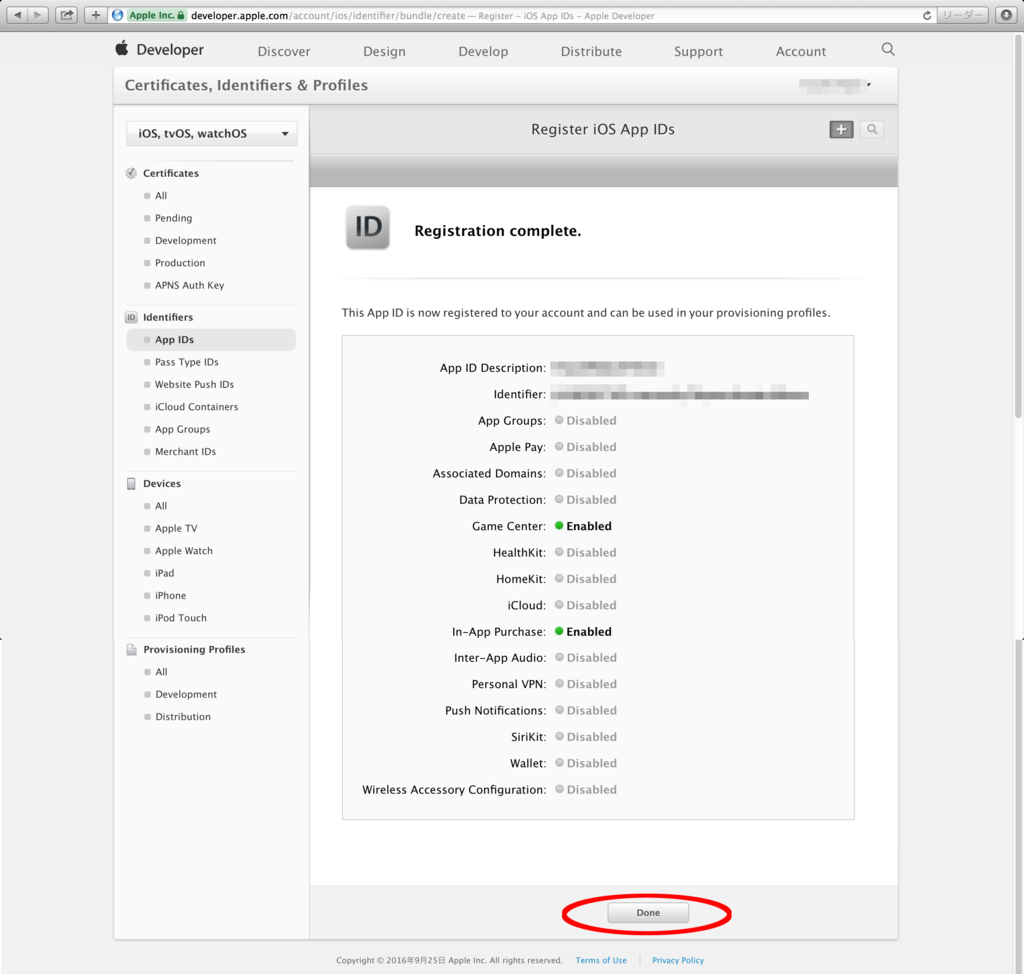This screenshot has width=1024, height=974.
Task: Open the downloads button in the browser toolbar
Action: 1006,15
